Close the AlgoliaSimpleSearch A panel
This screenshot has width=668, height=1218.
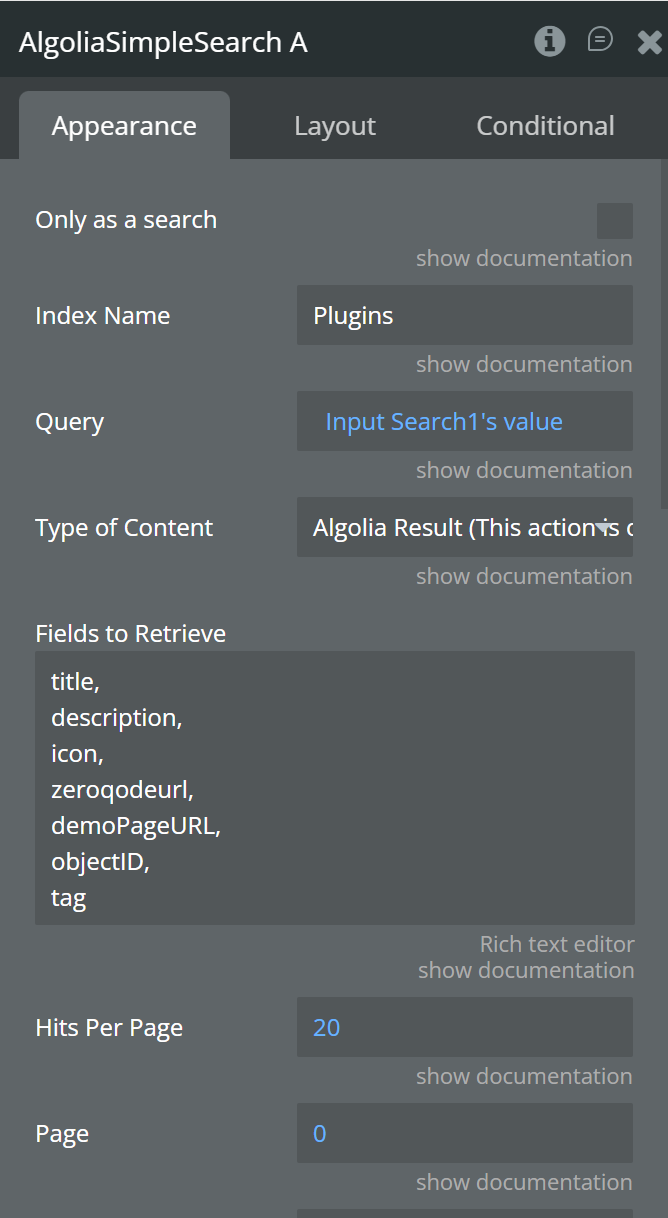(649, 42)
